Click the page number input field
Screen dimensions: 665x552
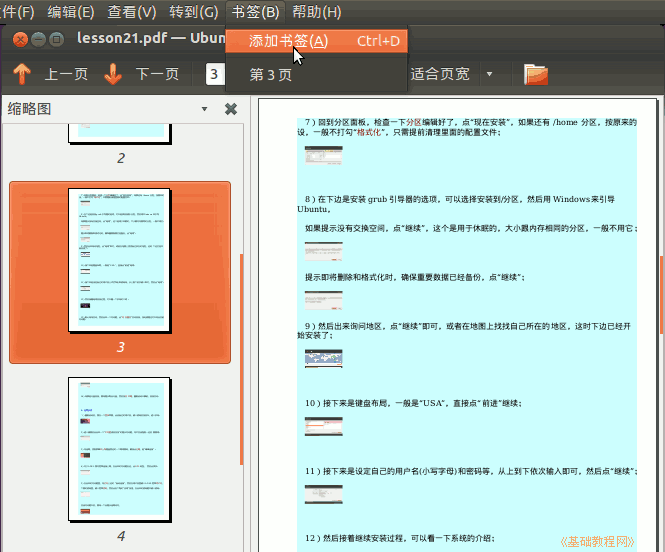tap(214, 74)
